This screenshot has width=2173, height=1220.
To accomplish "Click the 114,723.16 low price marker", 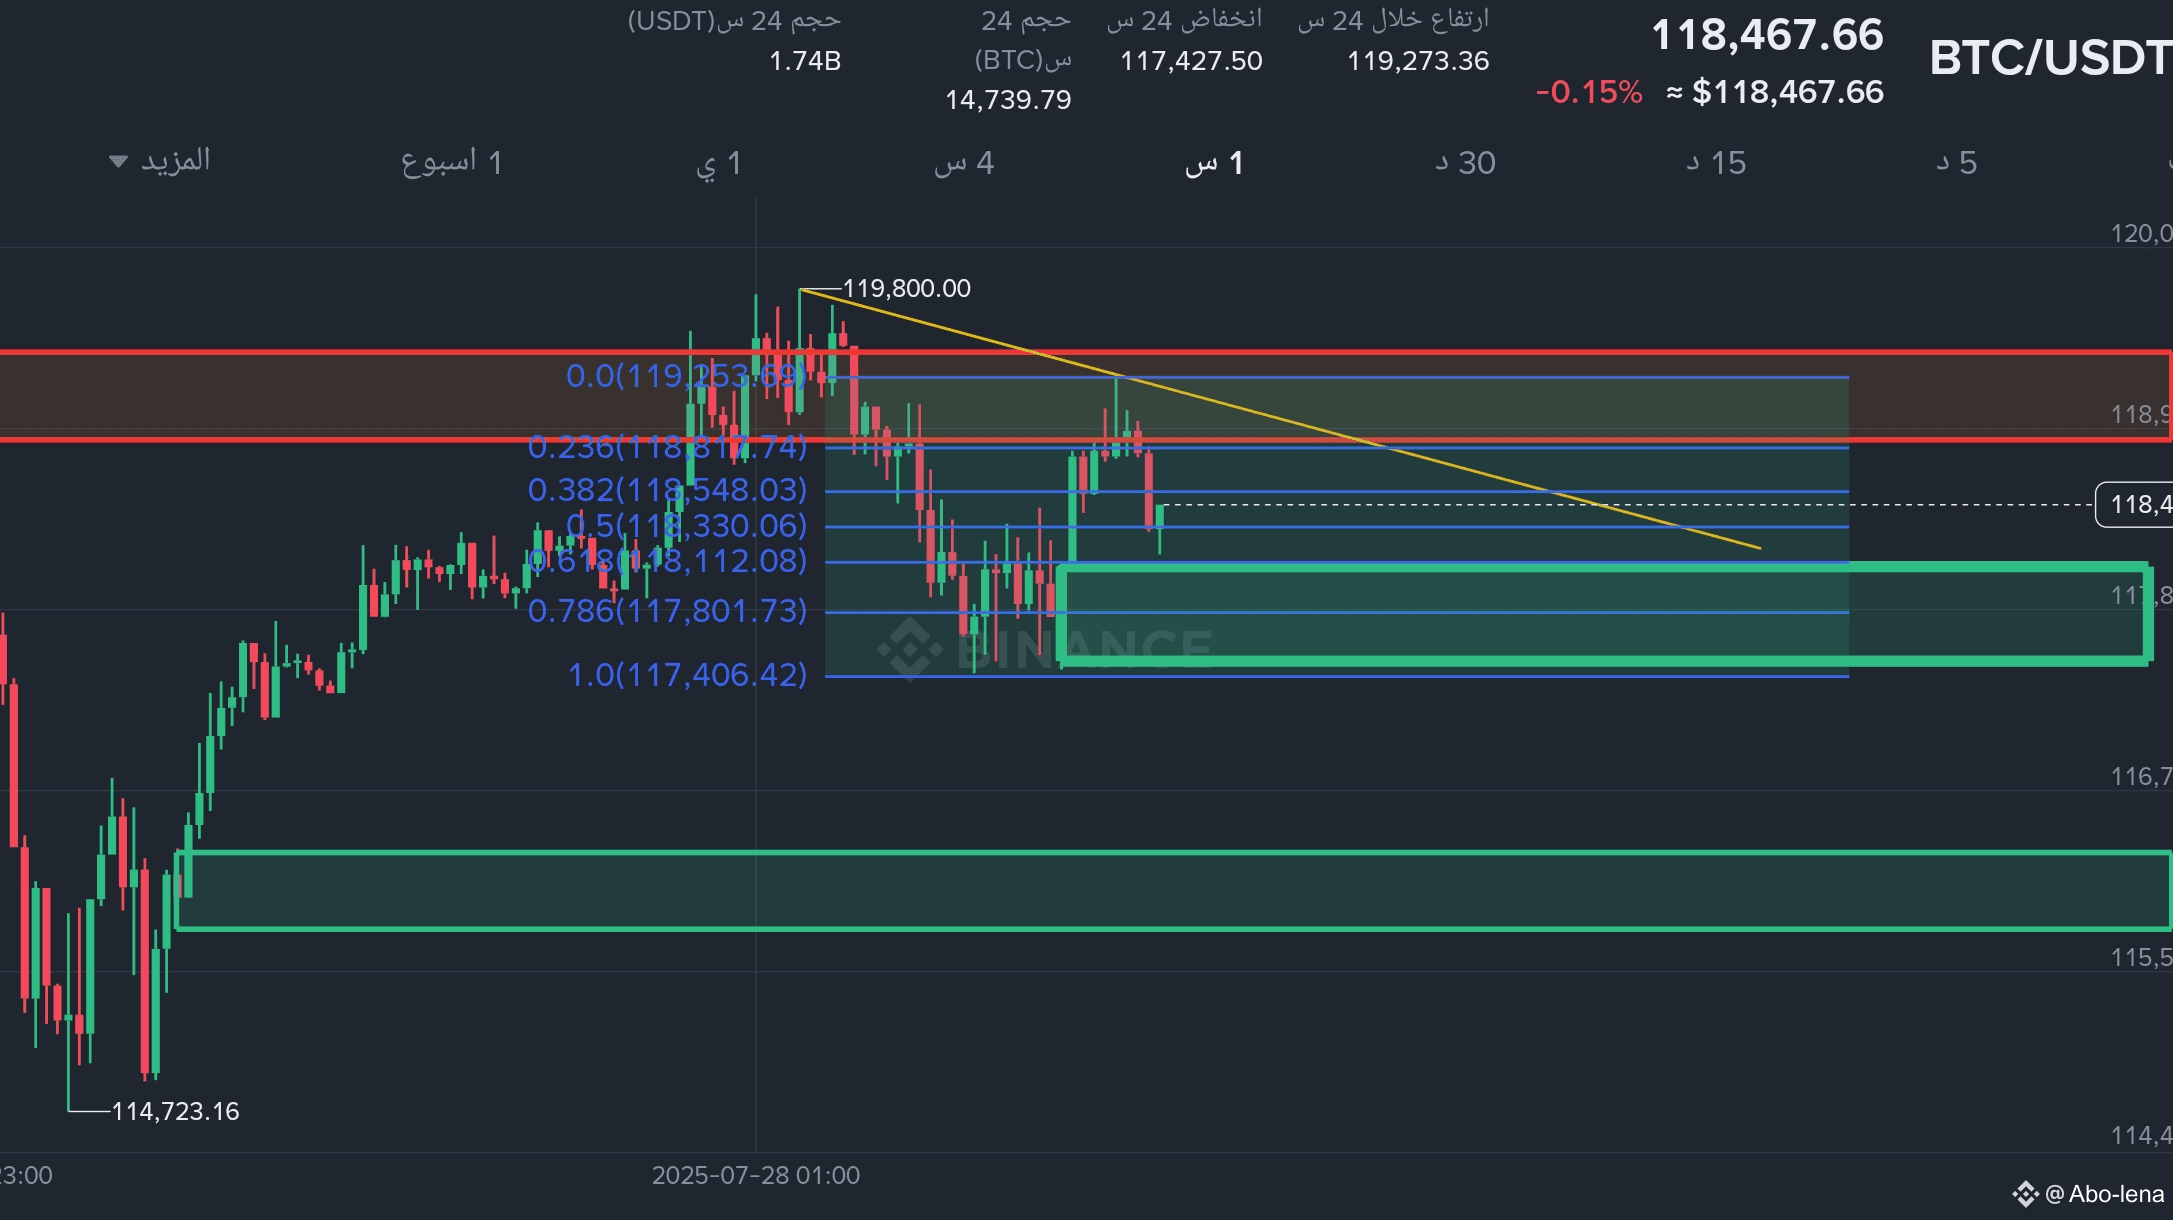I will (x=175, y=1111).
